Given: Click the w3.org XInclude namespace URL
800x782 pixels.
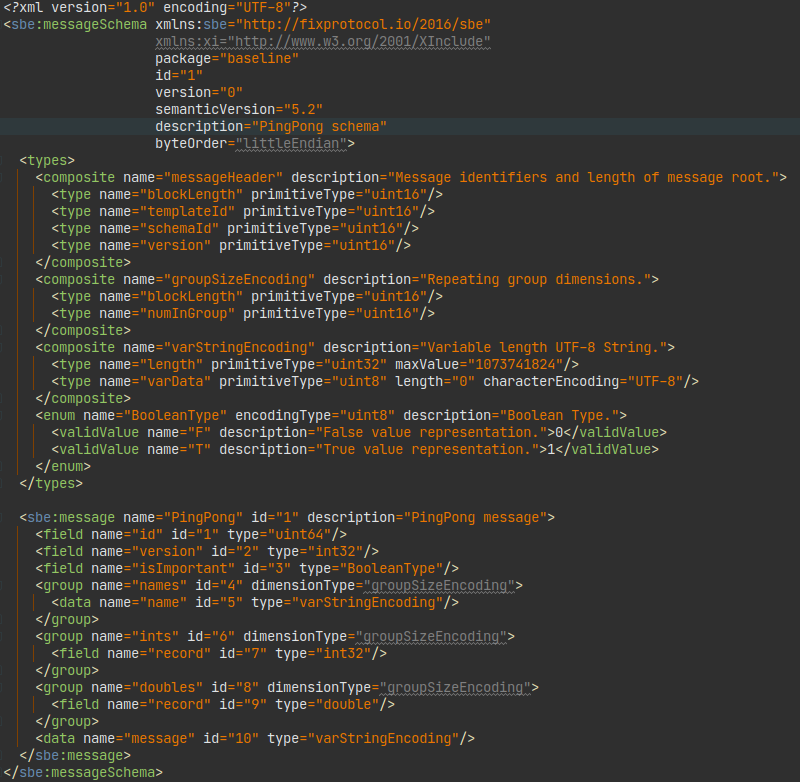Looking at the screenshot, I should point(359,41).
